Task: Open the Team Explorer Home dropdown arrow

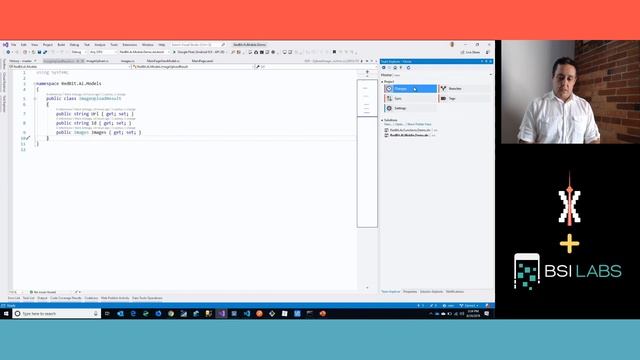Action: [491, 75]
